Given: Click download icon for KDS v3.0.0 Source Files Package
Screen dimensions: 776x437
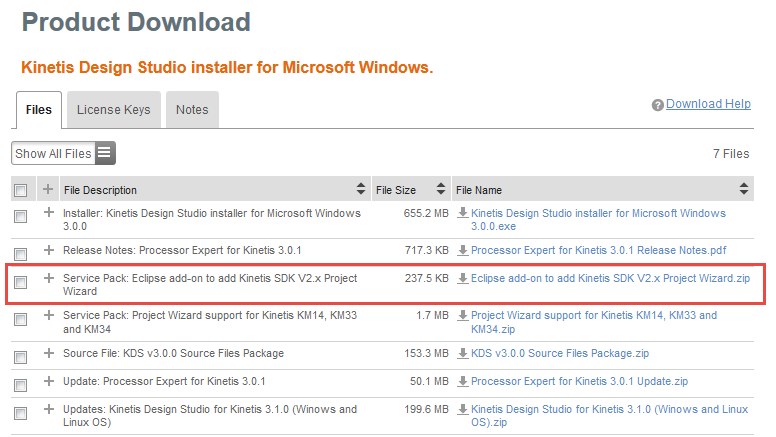Looking at the screenshot, I should pyautogui.click(x=462, y=353).
